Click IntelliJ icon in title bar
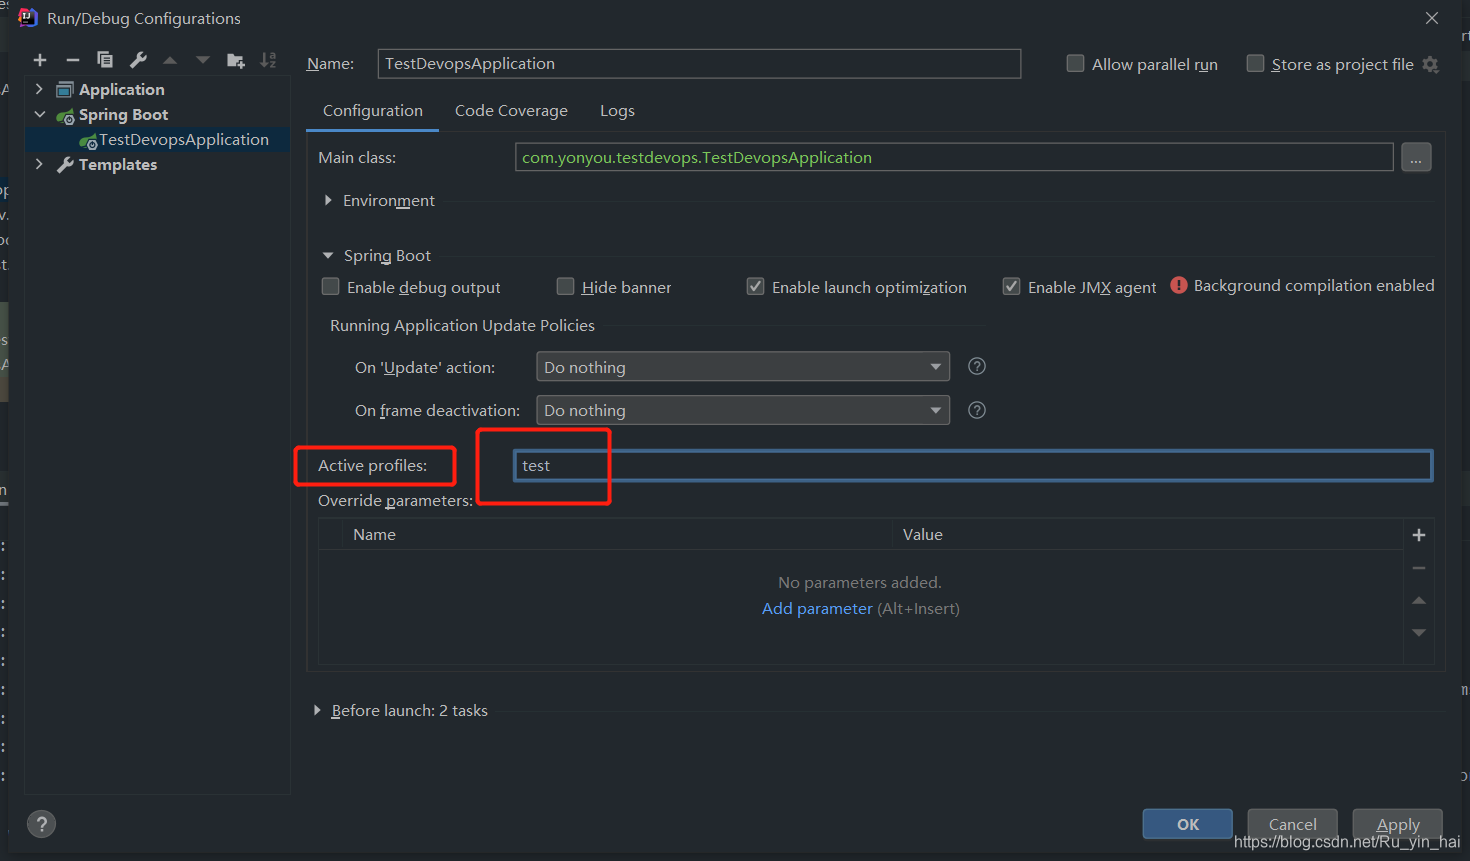The width and height of the screenshot is (1470, 861). [x=28, y=18]
